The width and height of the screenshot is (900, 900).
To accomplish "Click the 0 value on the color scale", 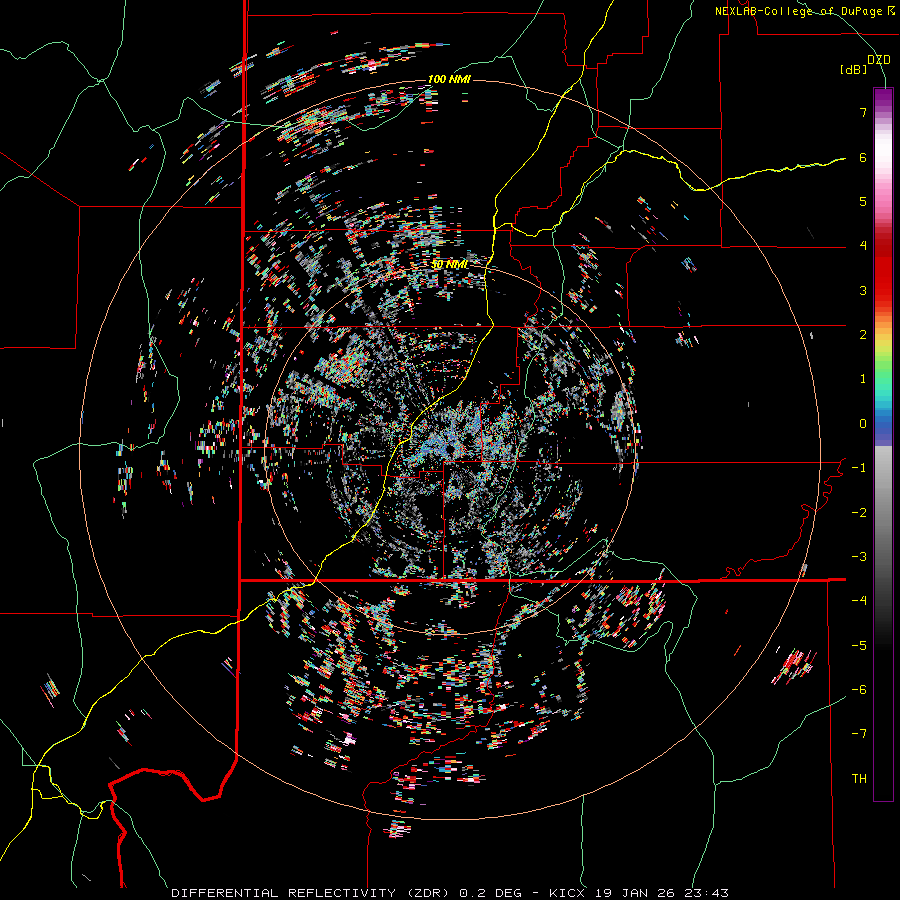I will pos(863,423).
